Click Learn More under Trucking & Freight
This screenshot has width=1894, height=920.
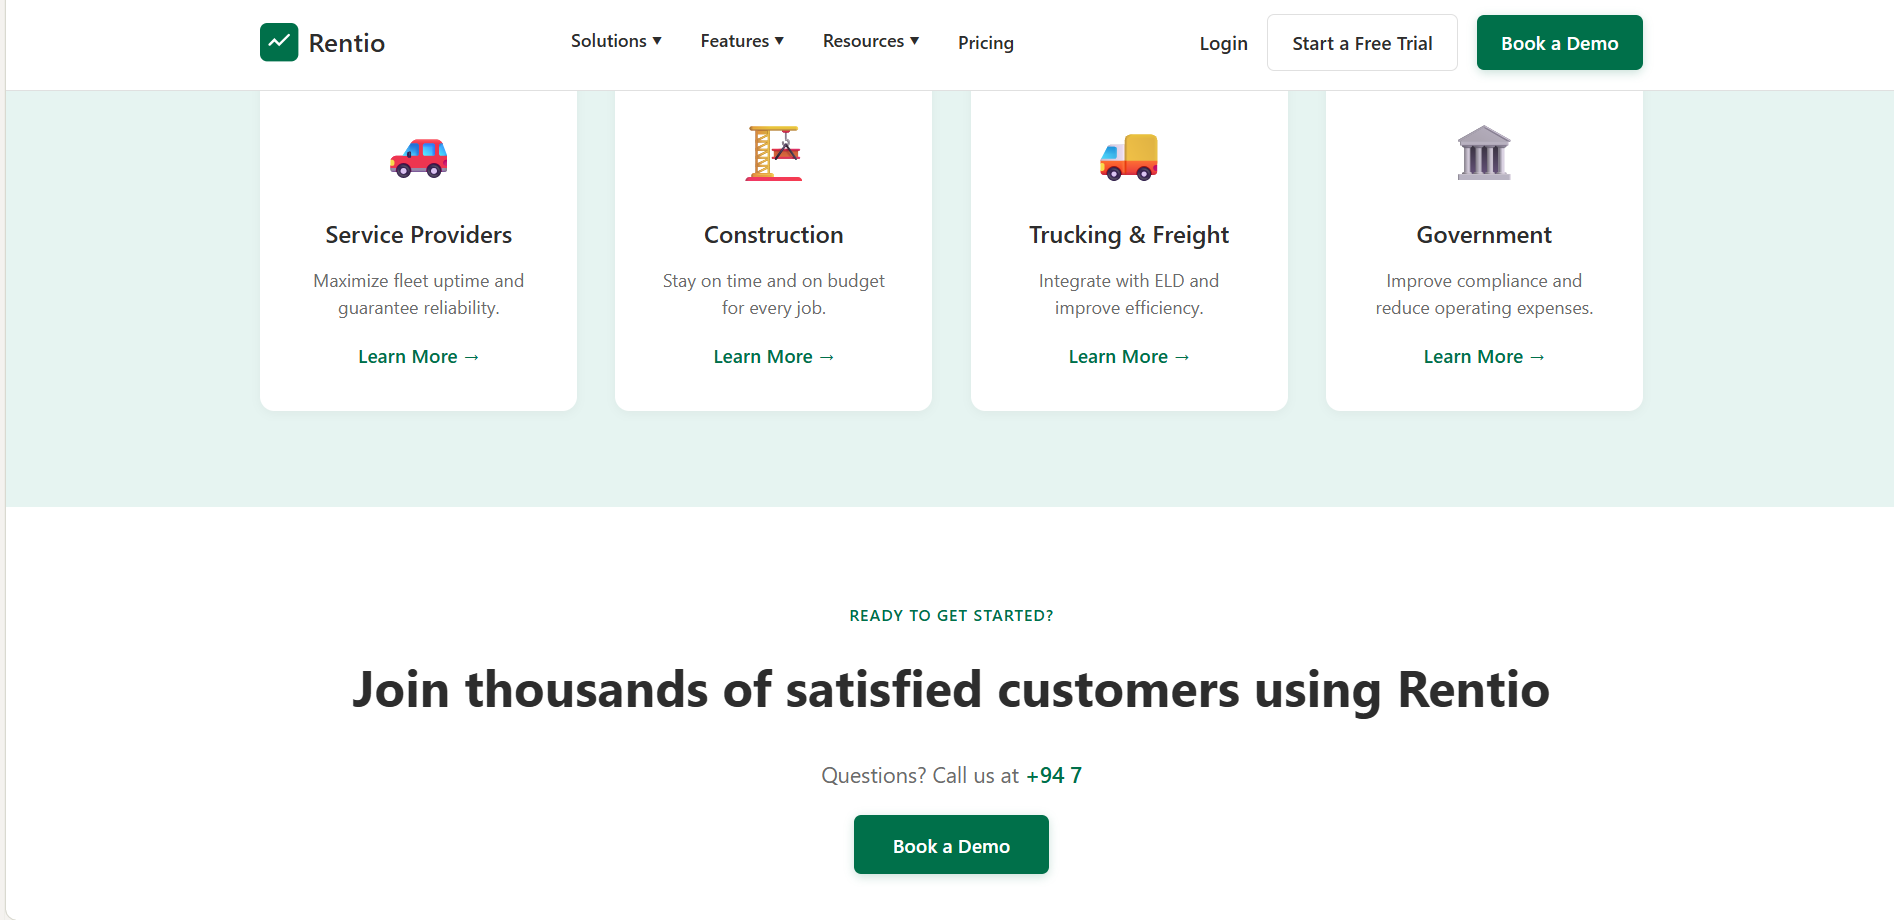click(1128, 356)
